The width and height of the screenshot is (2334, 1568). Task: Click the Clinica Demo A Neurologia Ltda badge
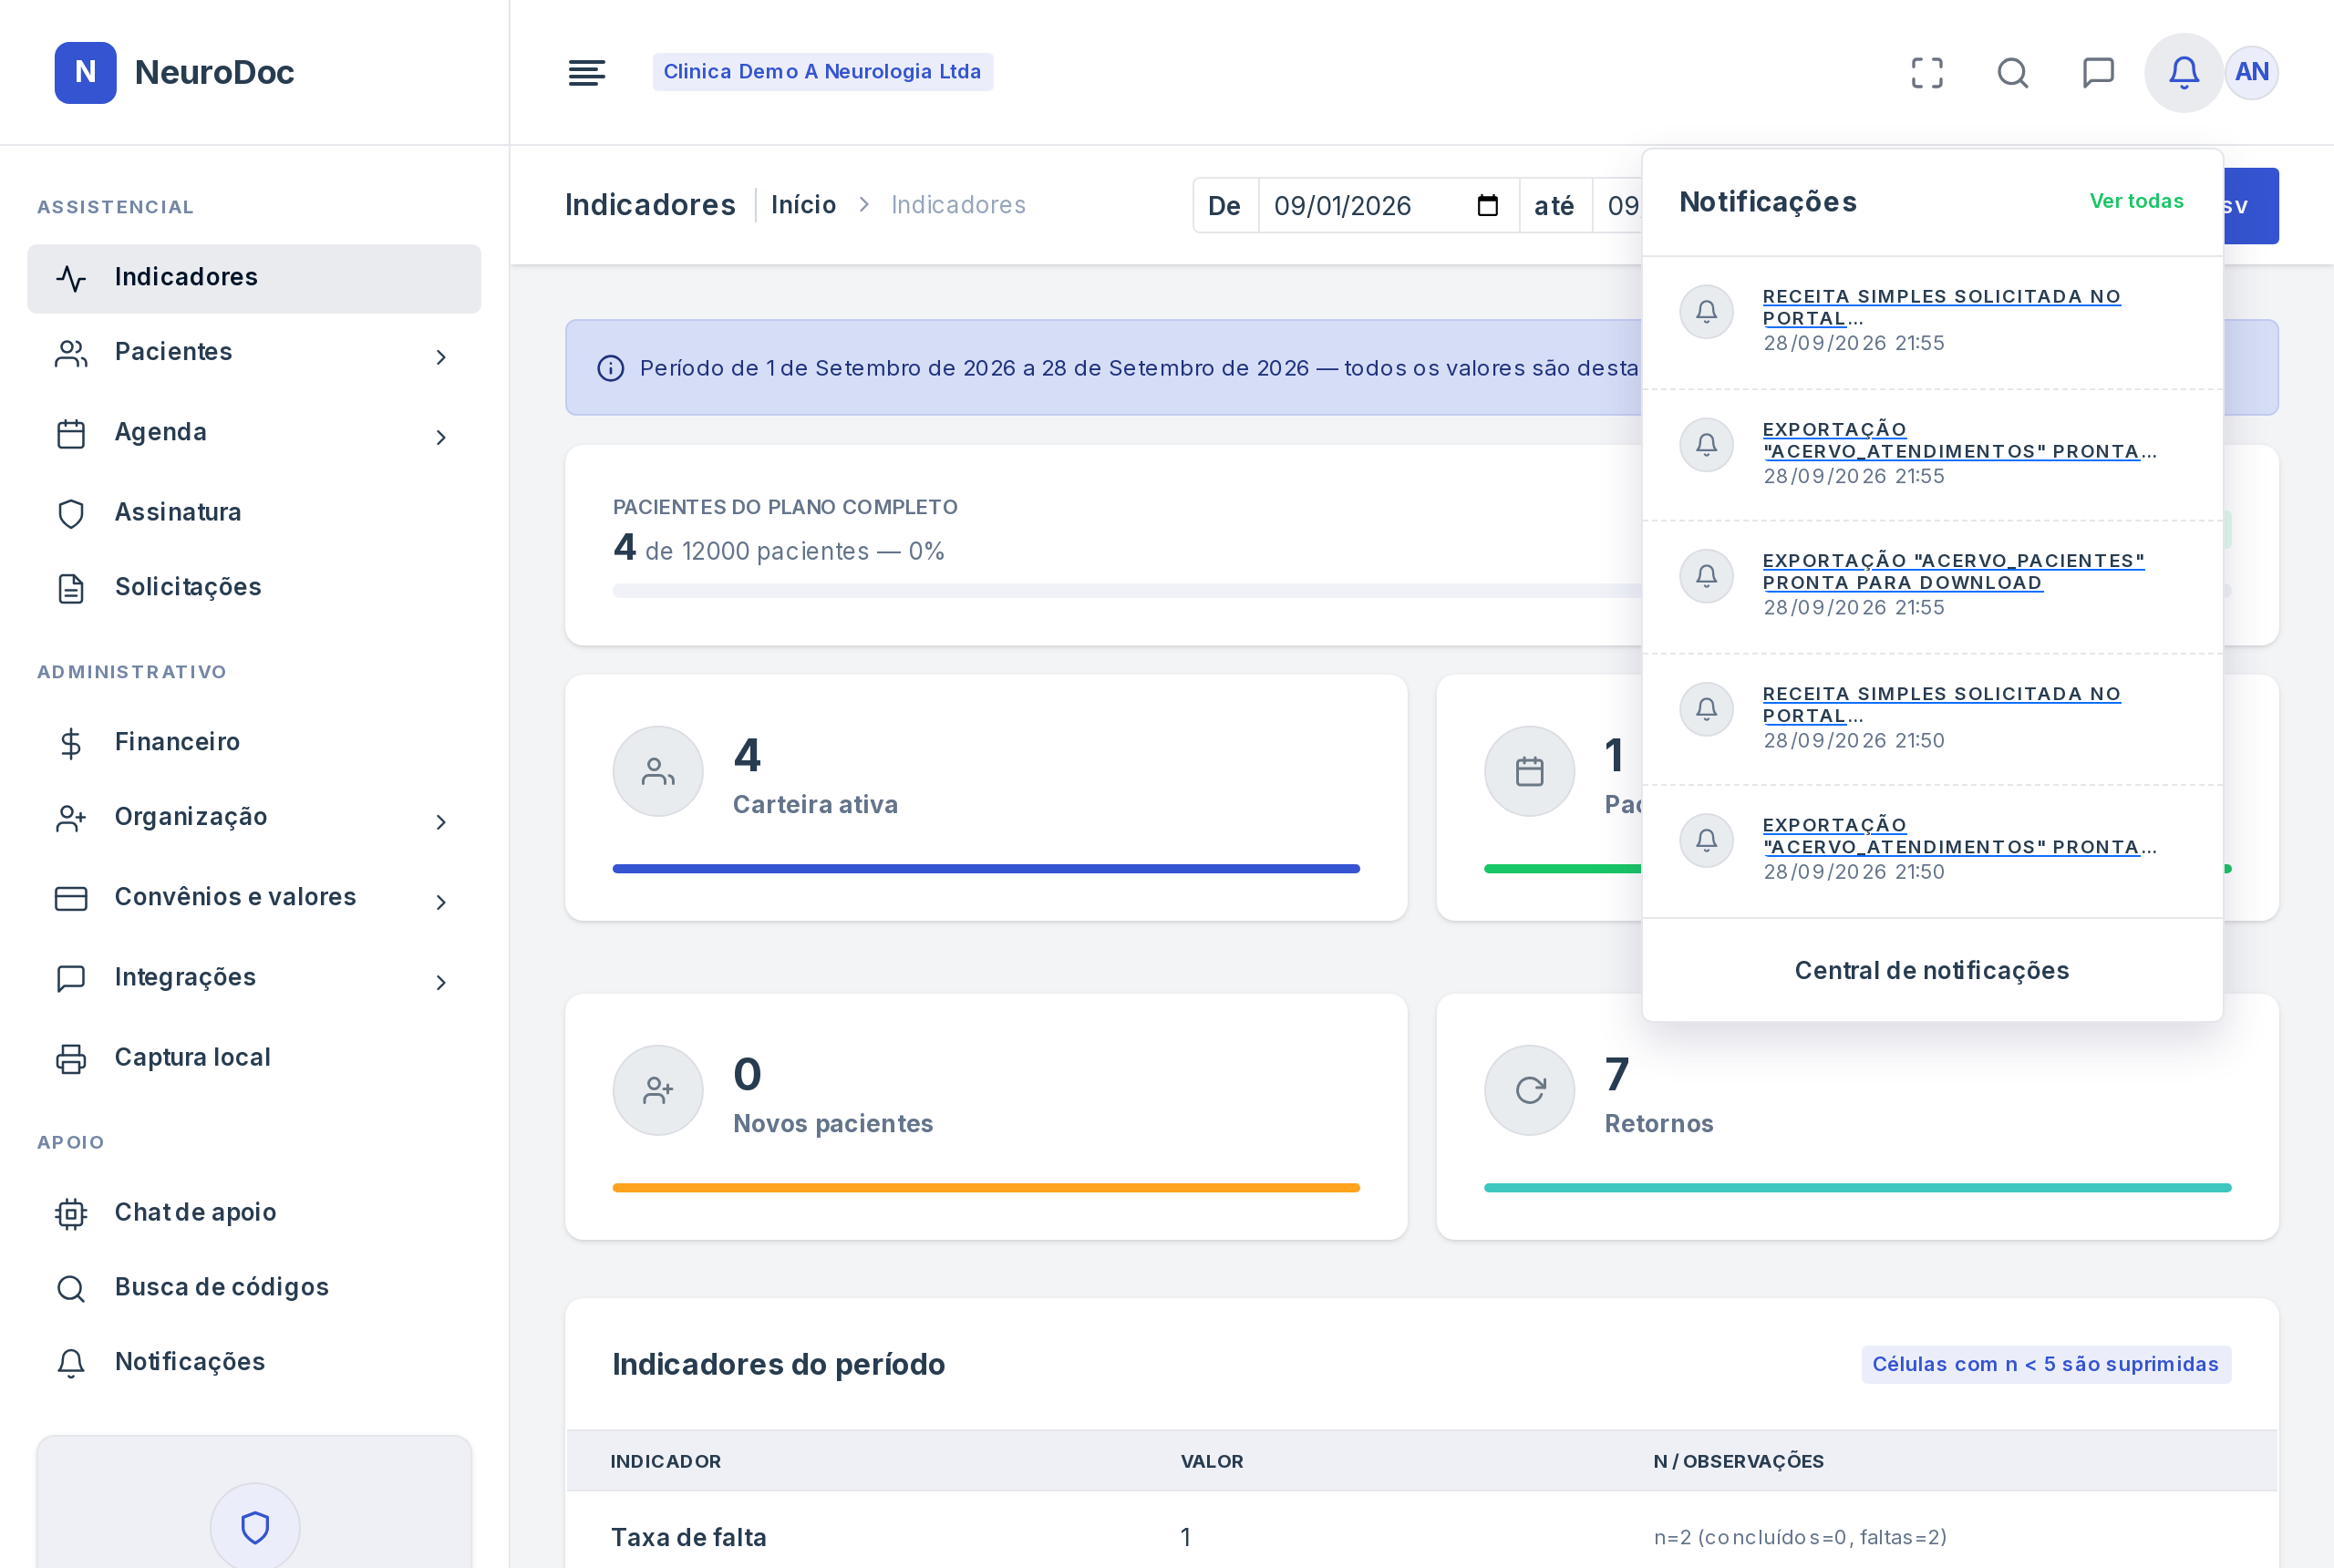point(822,72)
